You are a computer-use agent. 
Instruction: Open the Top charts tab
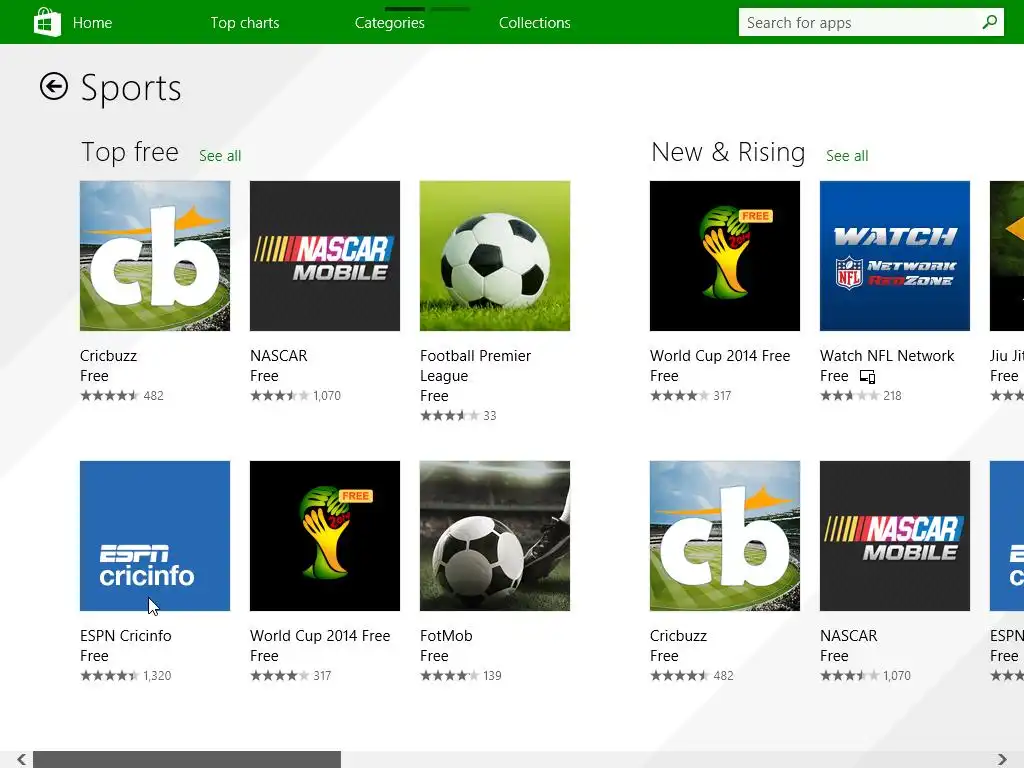click(245, 23)
